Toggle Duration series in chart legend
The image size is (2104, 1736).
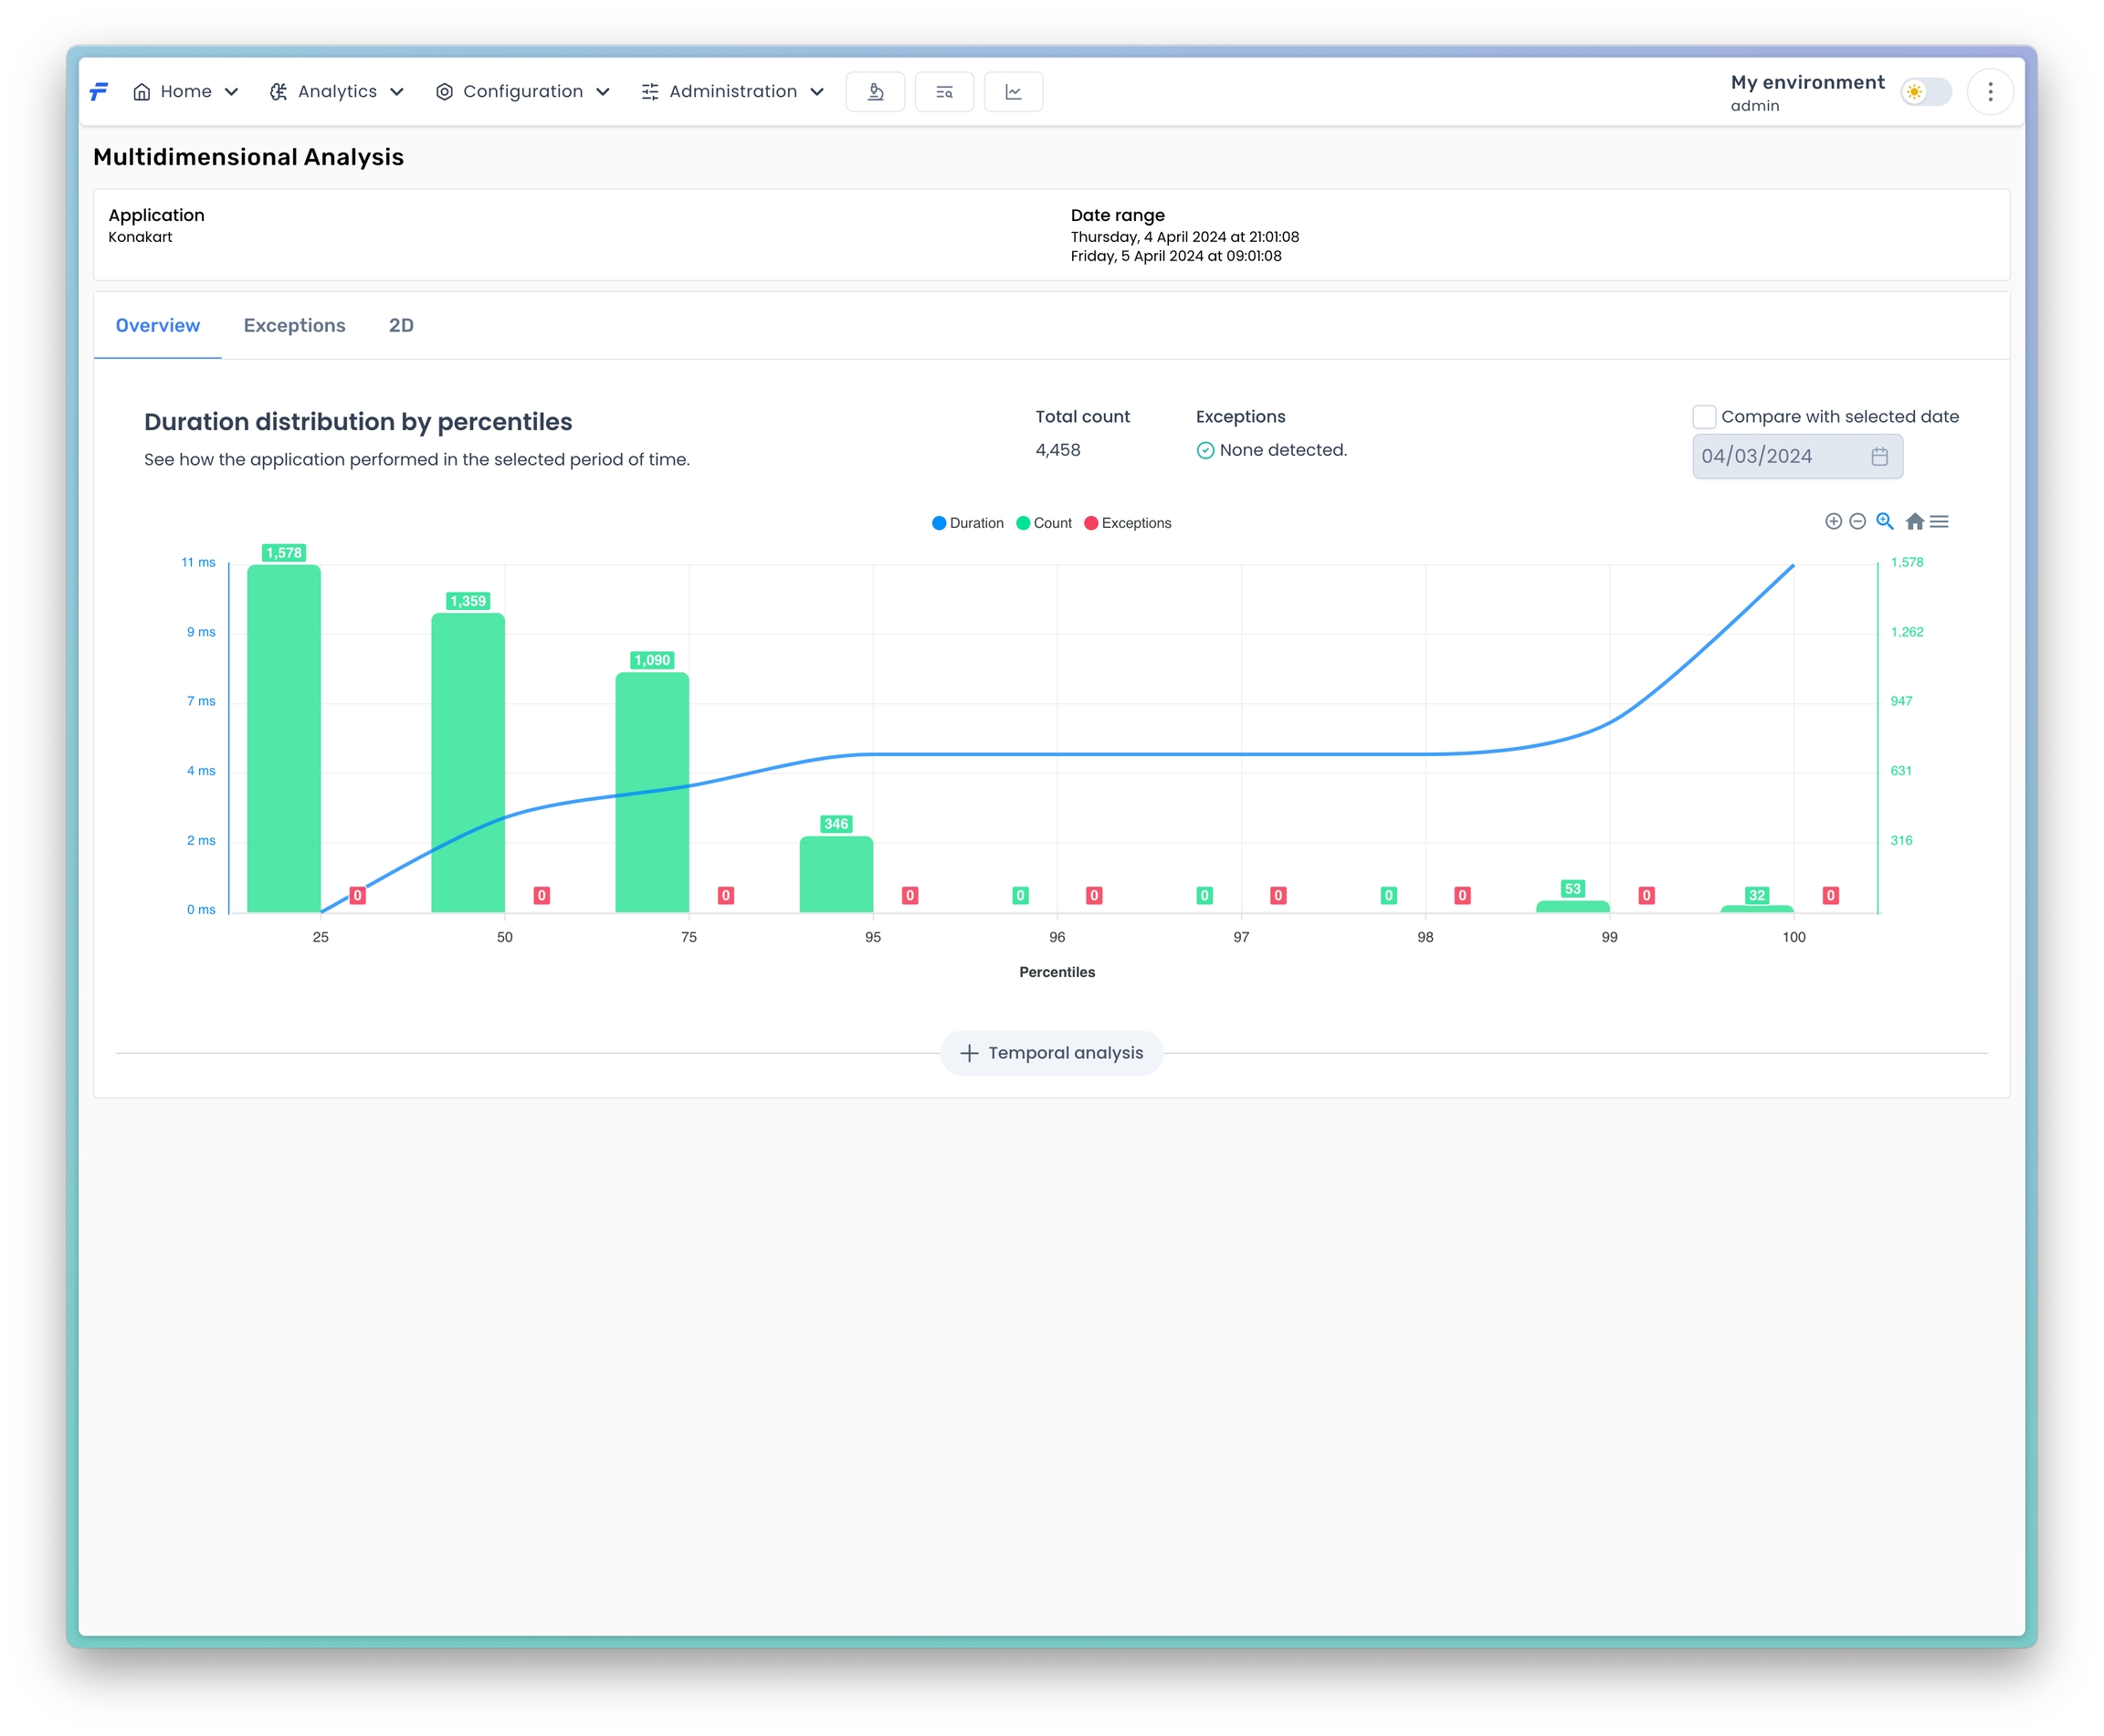coord(967,523)
